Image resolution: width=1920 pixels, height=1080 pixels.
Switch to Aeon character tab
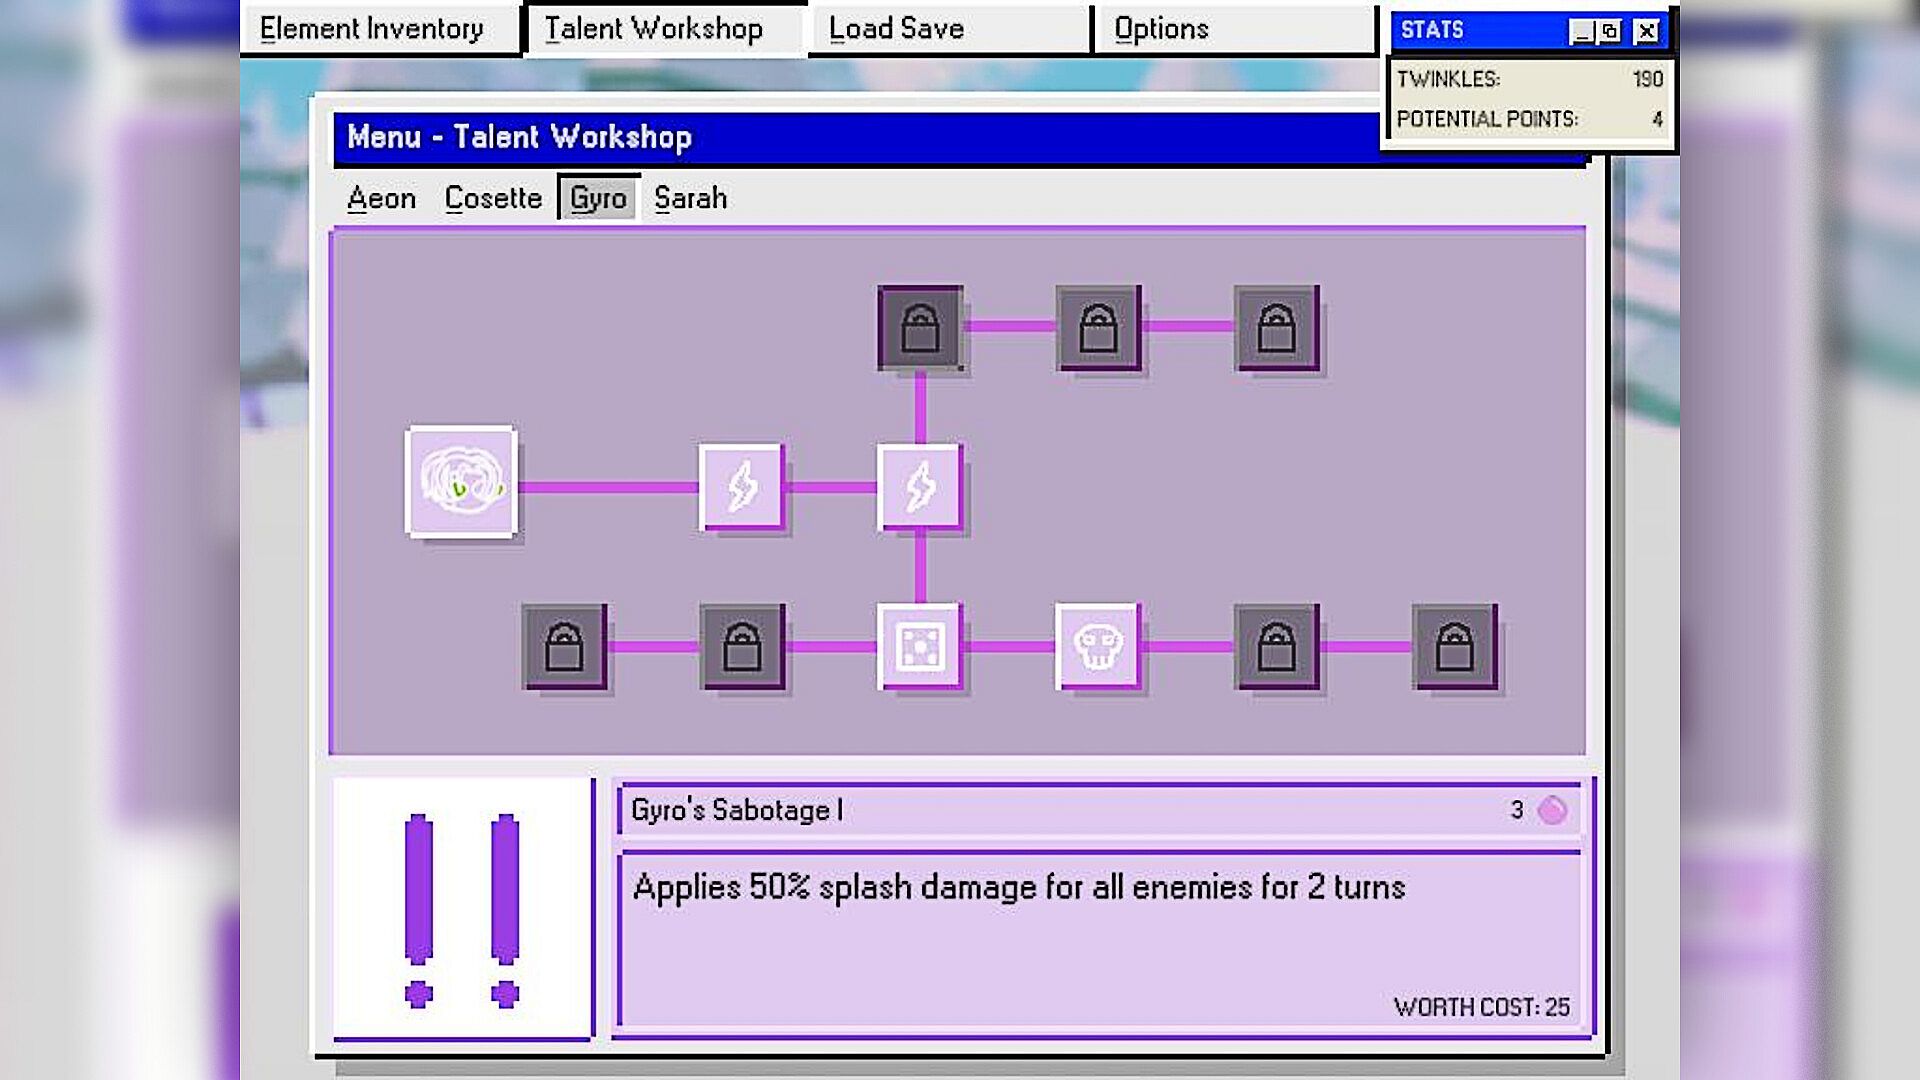[x=381, y=198]
